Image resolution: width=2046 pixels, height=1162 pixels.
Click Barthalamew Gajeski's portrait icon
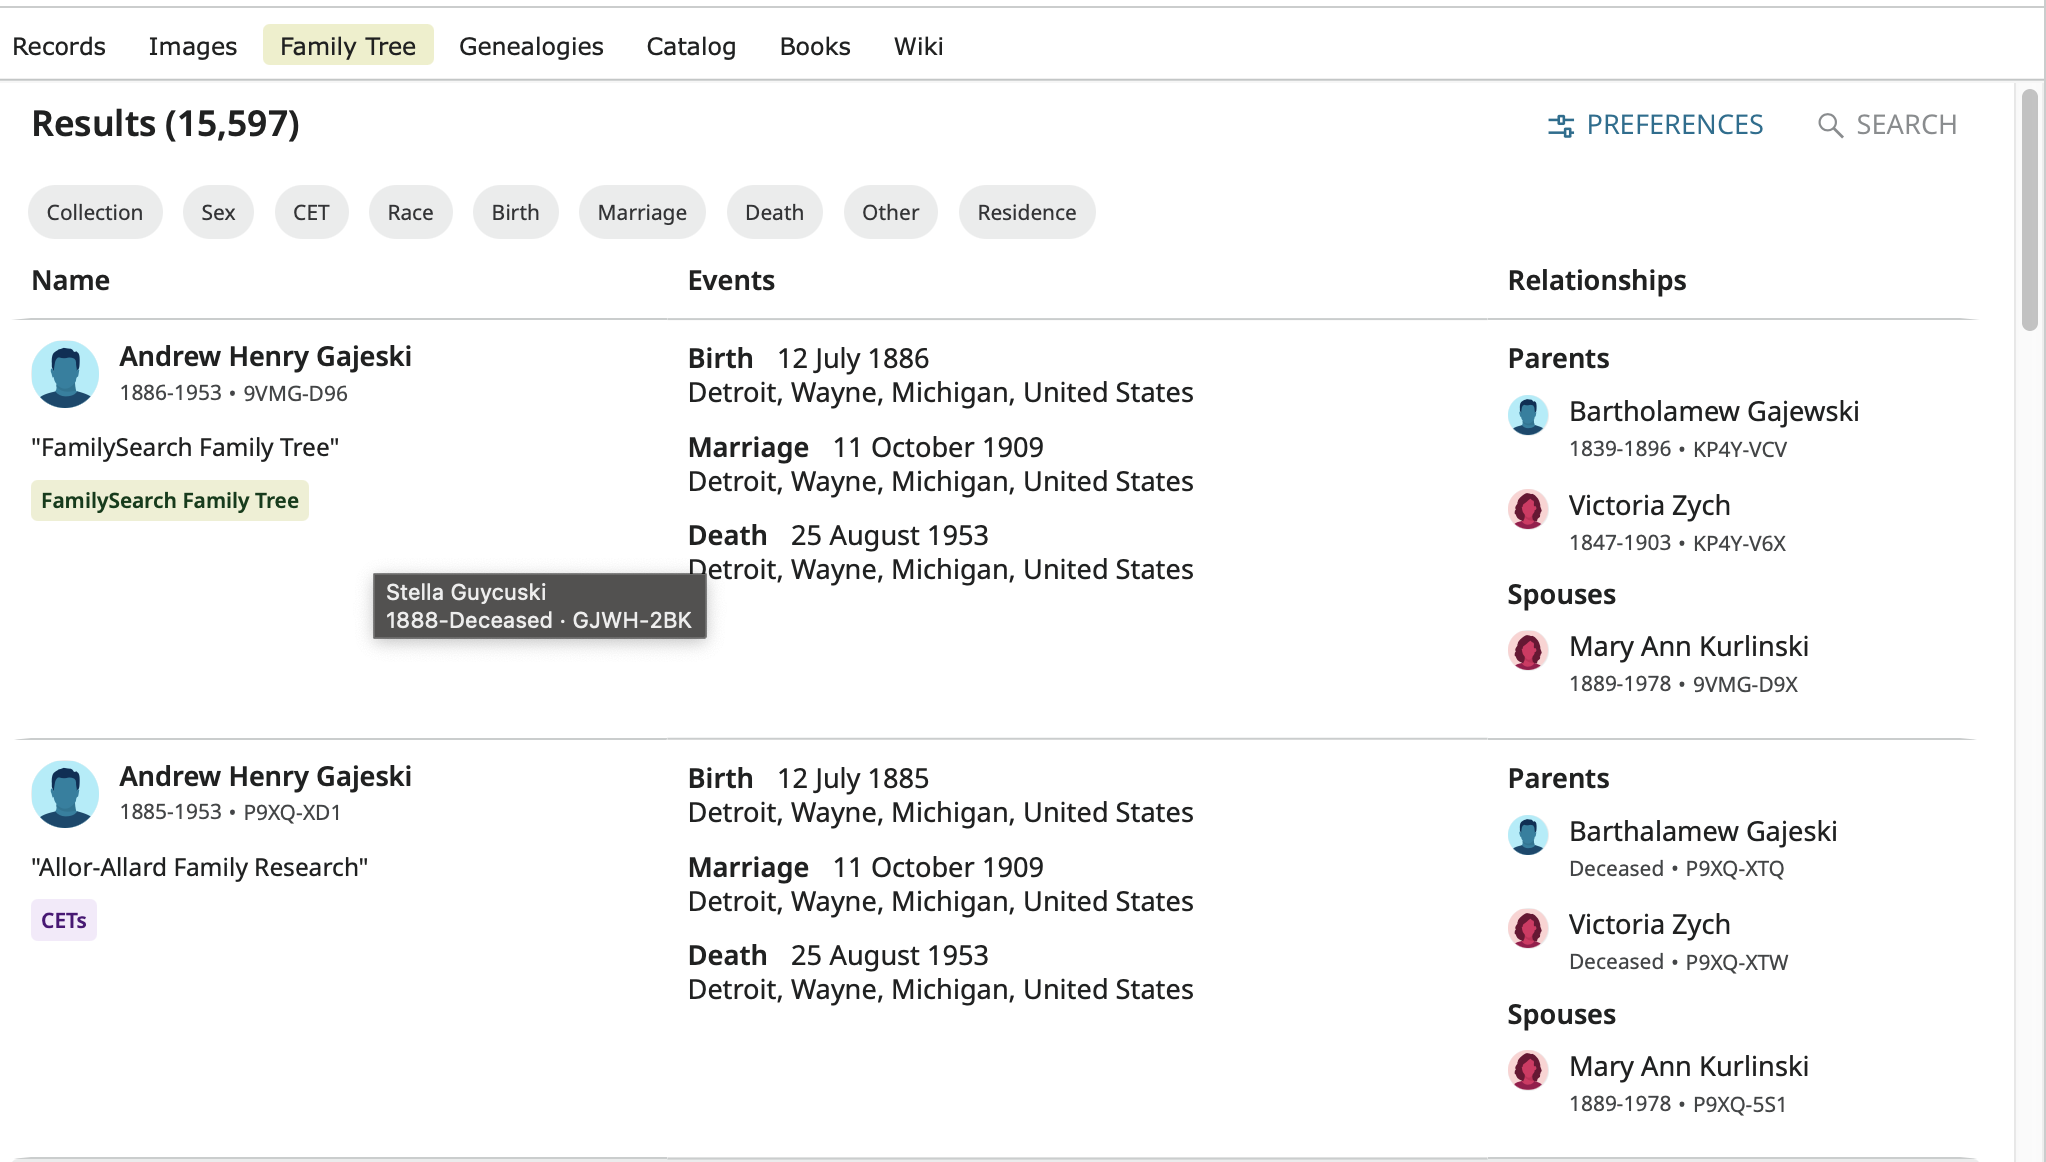click(1527, 834)
